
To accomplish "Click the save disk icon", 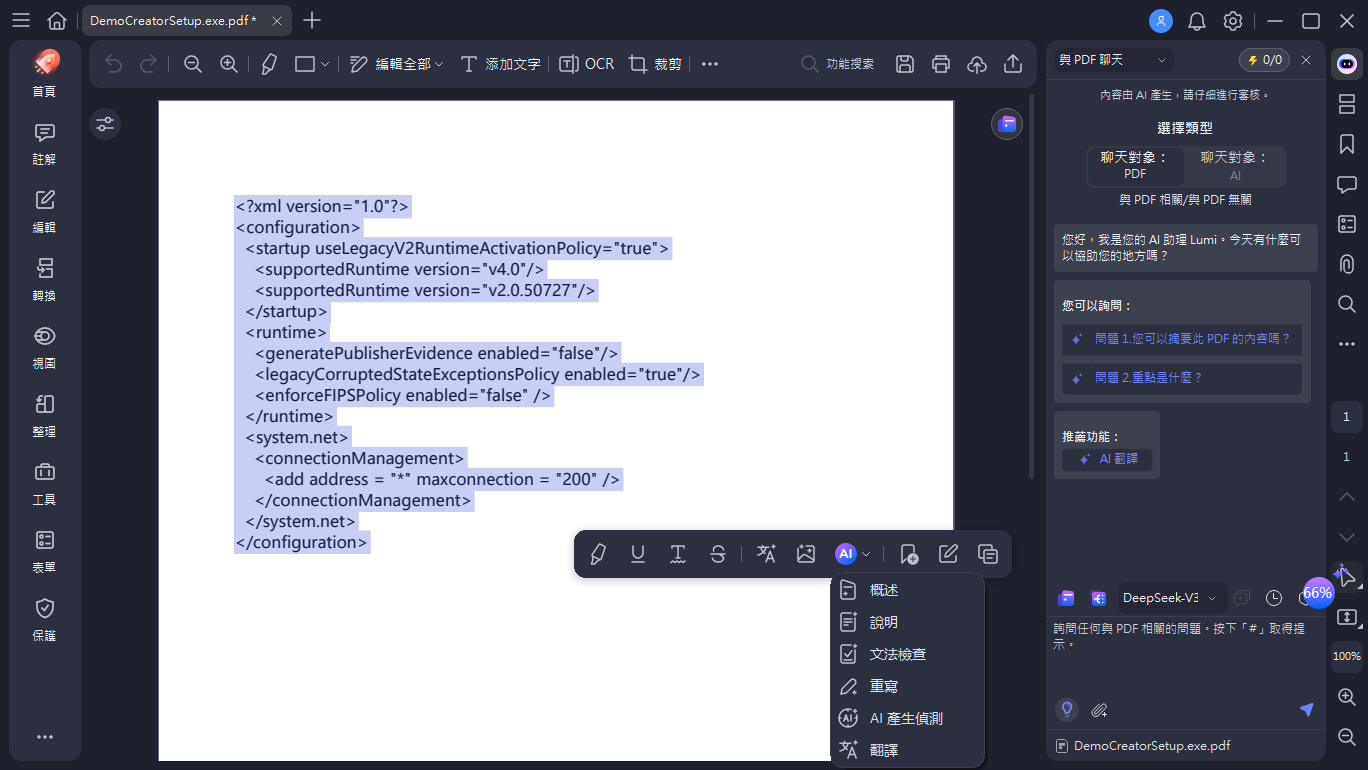I will click(x=904, y=64).
